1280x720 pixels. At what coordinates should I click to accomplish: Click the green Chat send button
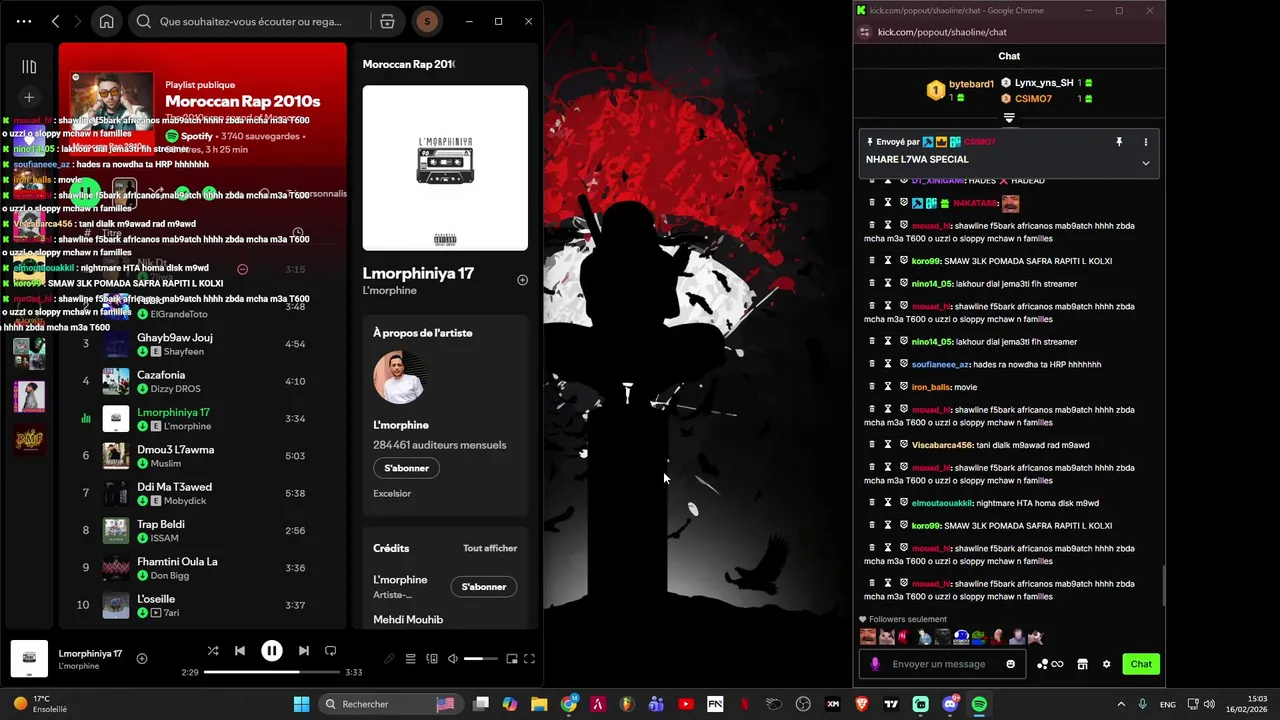coord(1141,664)
